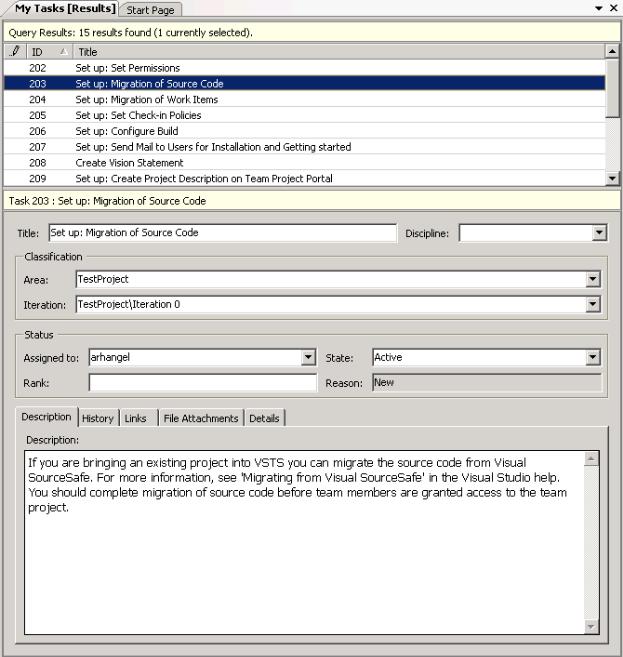Screen dimensions: 623x657
Task: Open the Assigned to dropdown
Action: (x=308, y=357)
